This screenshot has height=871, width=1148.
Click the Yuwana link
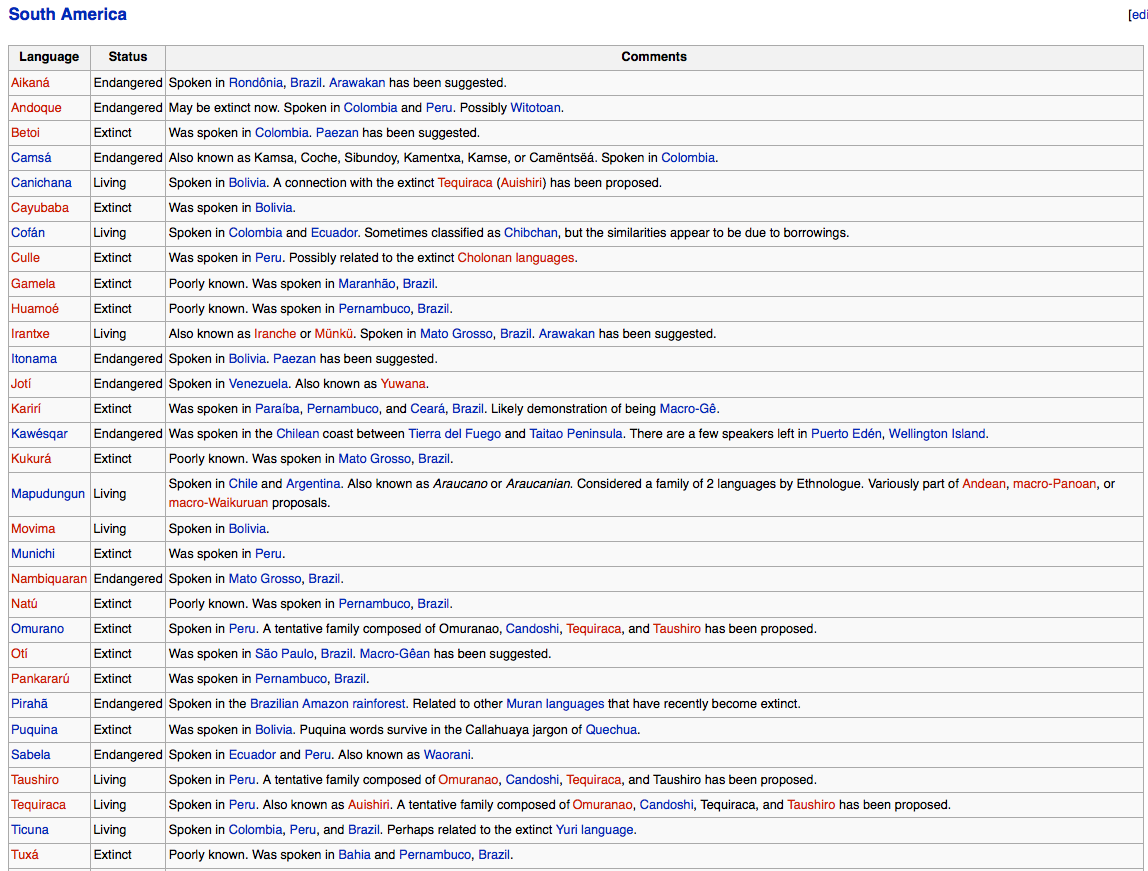pyautogui.click(x=403, y=384)
